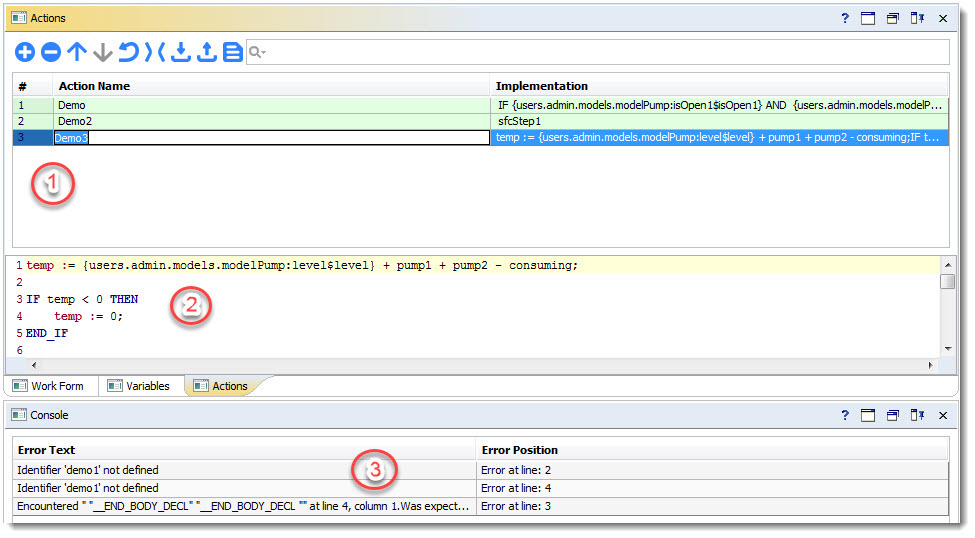Click the undo curved arrow icon

[129, 53]
